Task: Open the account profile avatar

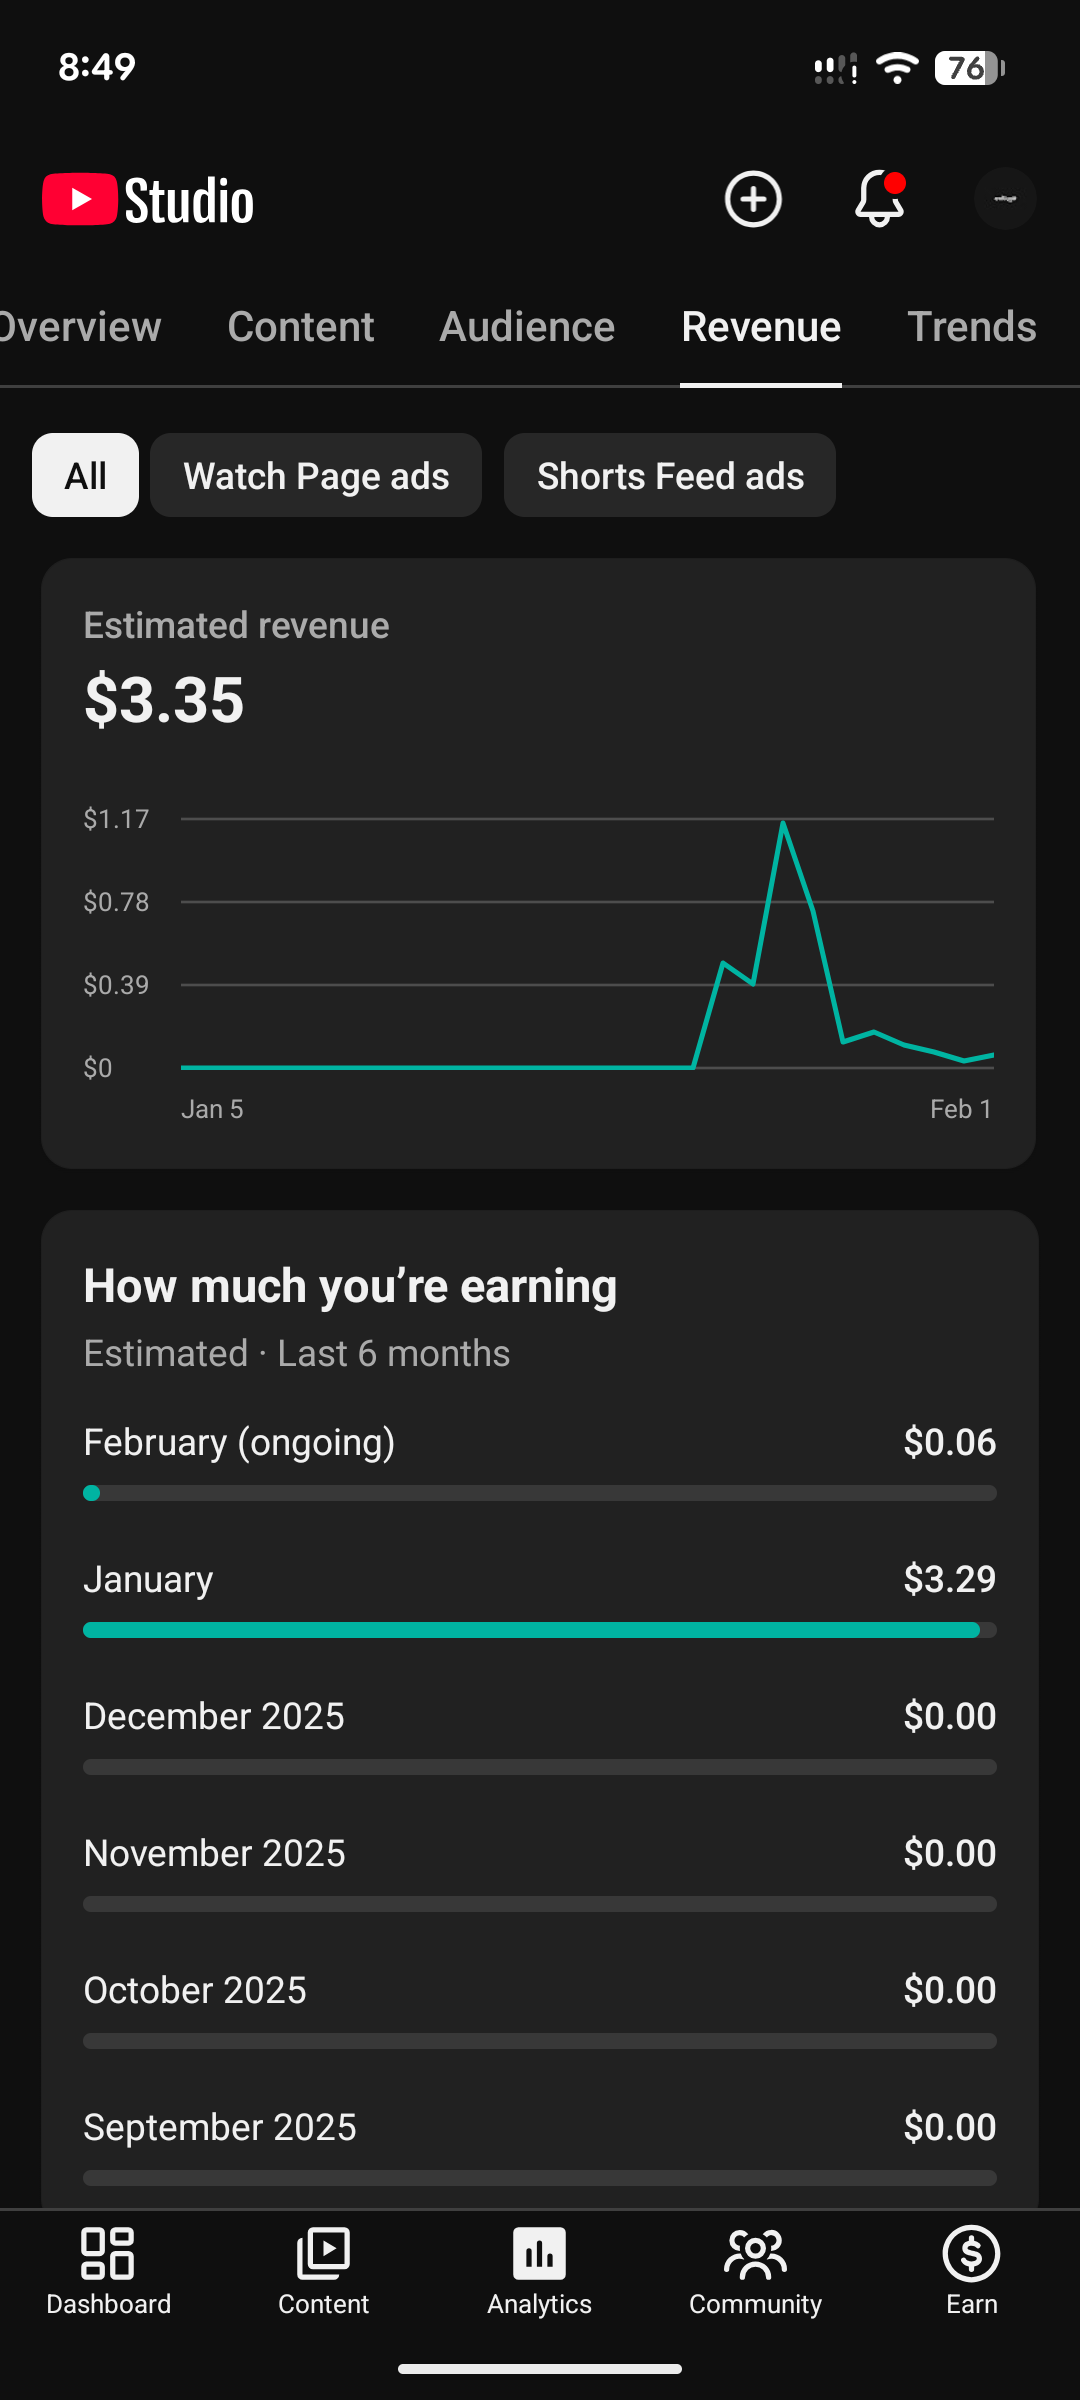Action: [1005, 199]
